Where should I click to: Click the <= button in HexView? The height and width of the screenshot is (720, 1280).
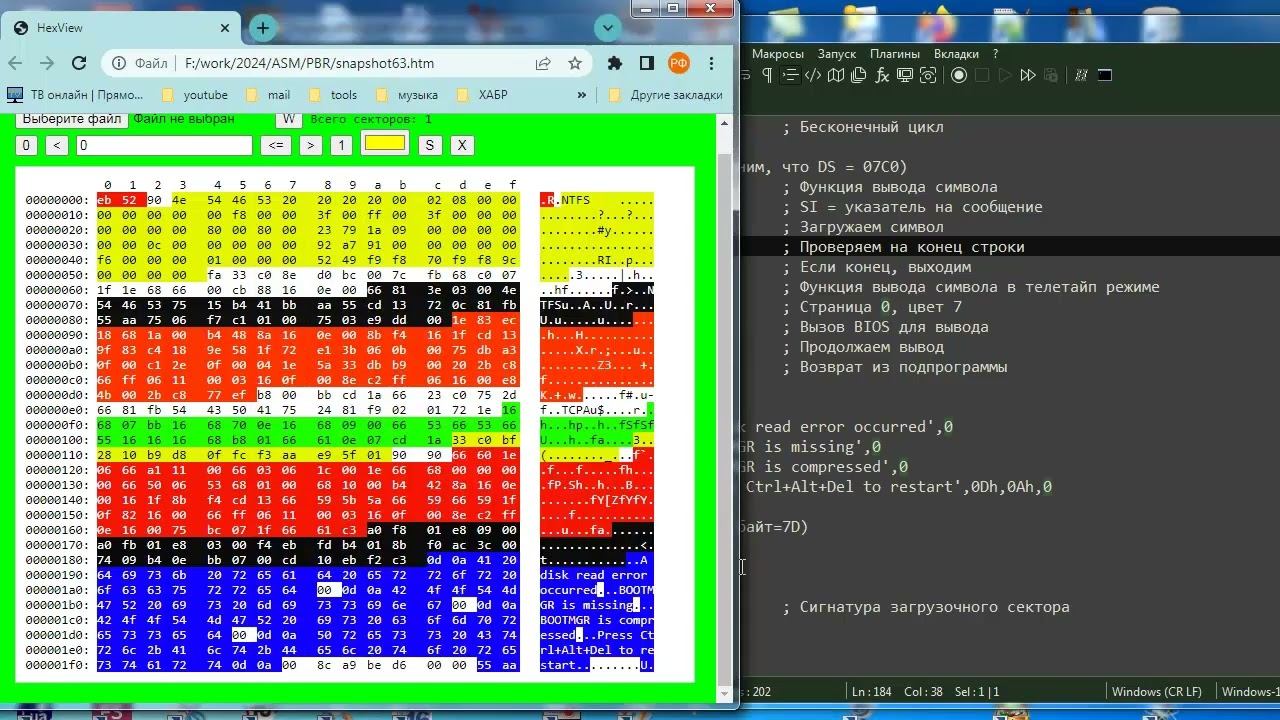(x=276, y=145)
